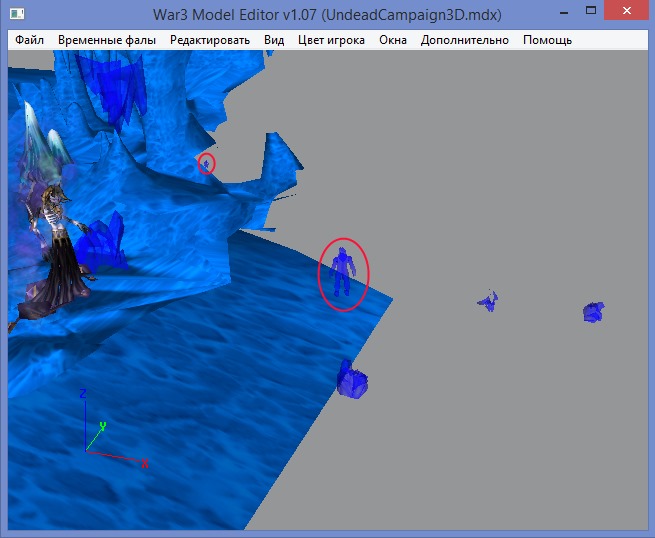Maximize the War3 Model Editor window
Viewport: 655px width, 538px height.
591,11
